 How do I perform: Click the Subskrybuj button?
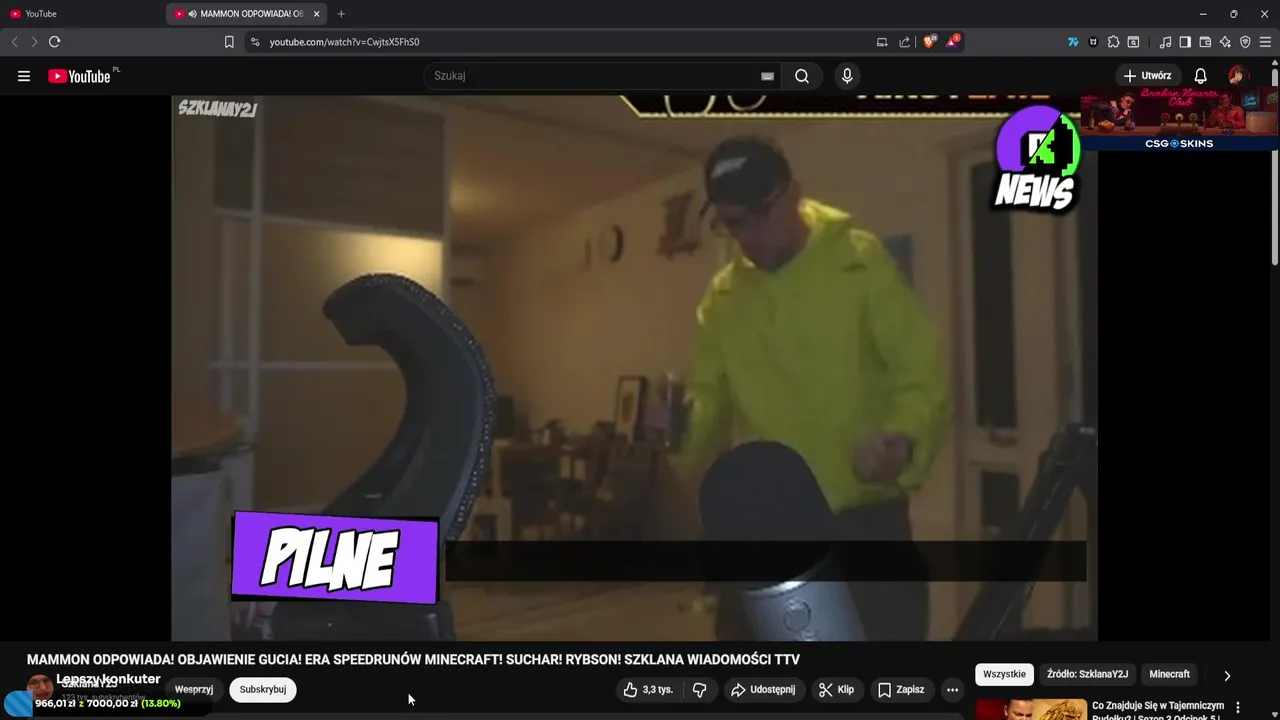[263, 690]
